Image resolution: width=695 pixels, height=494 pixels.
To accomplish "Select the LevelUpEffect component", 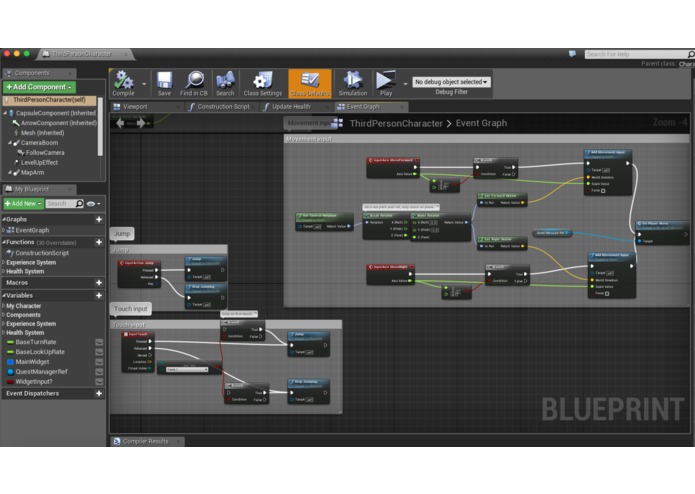I will [x=39, y=163].
